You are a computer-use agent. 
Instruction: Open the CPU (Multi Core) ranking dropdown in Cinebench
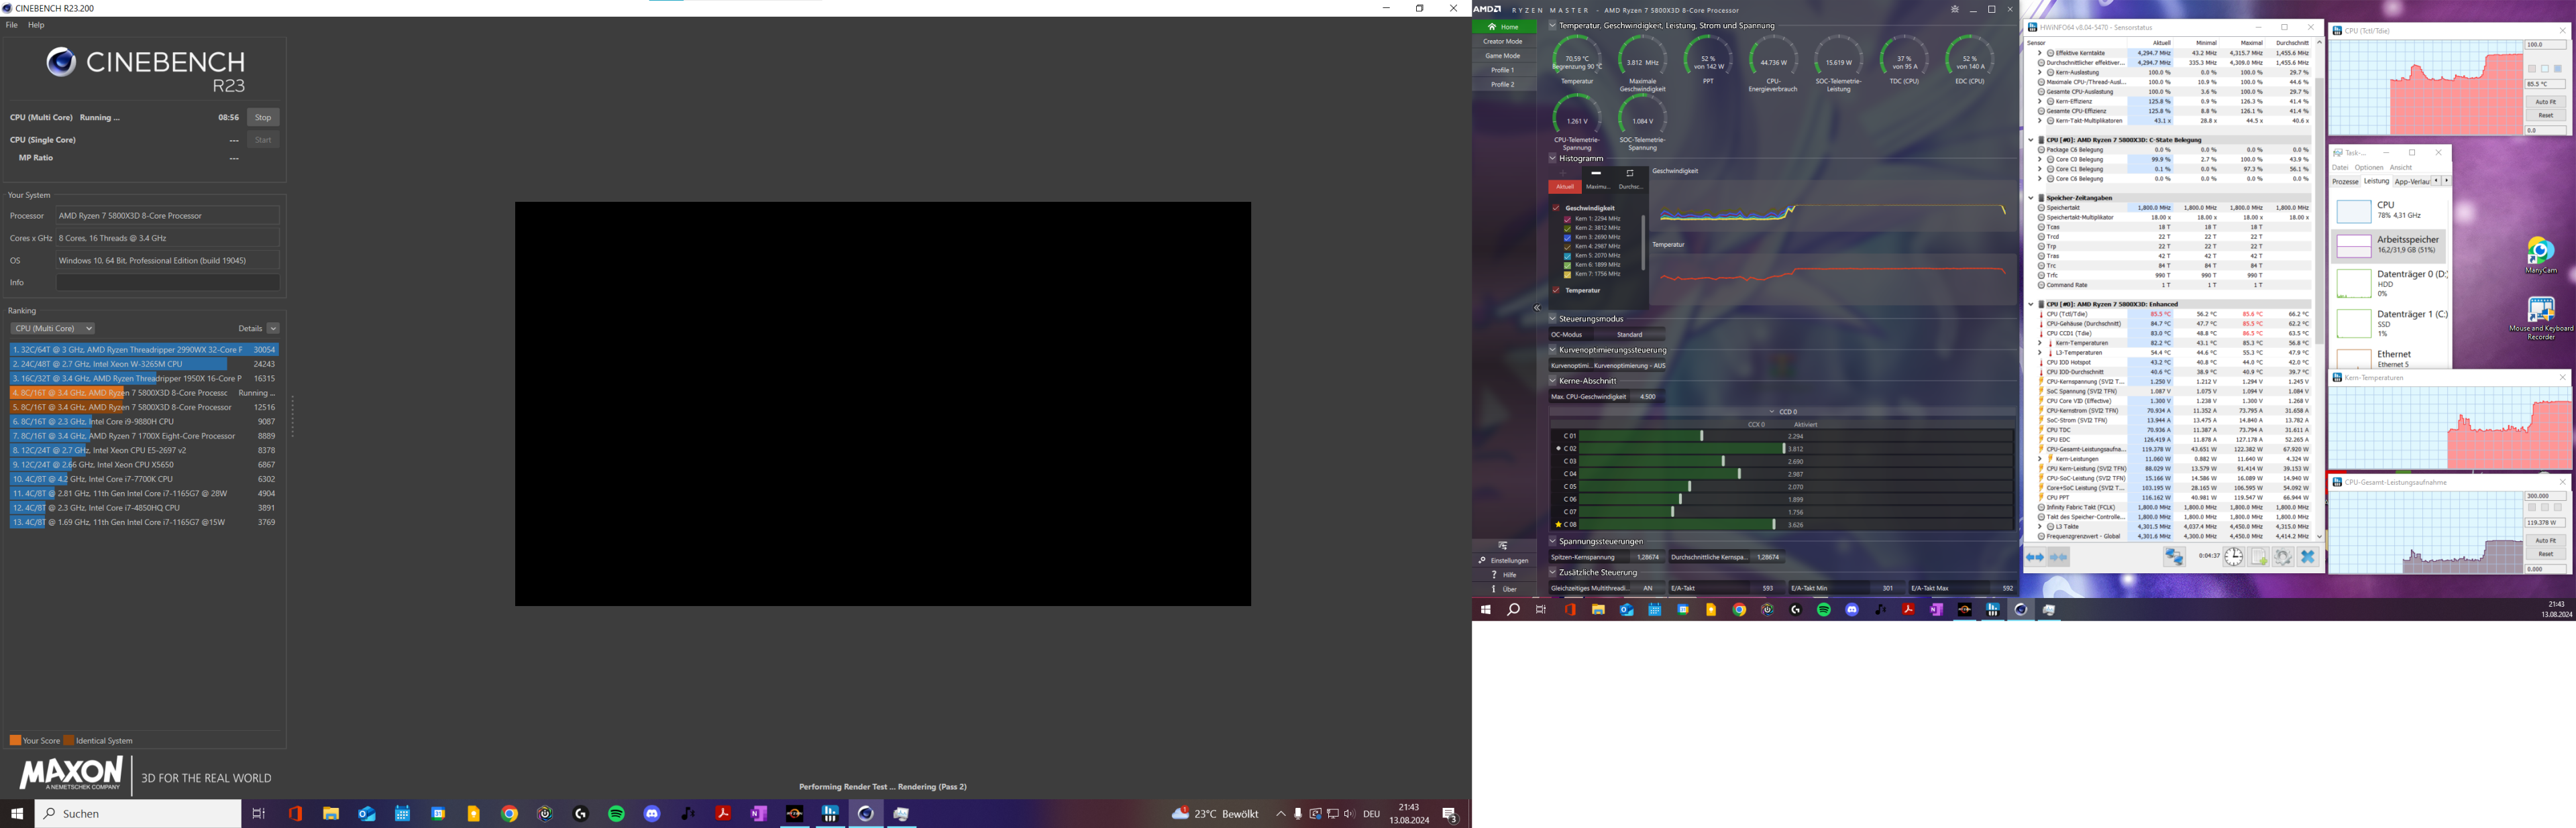point(52,328)
